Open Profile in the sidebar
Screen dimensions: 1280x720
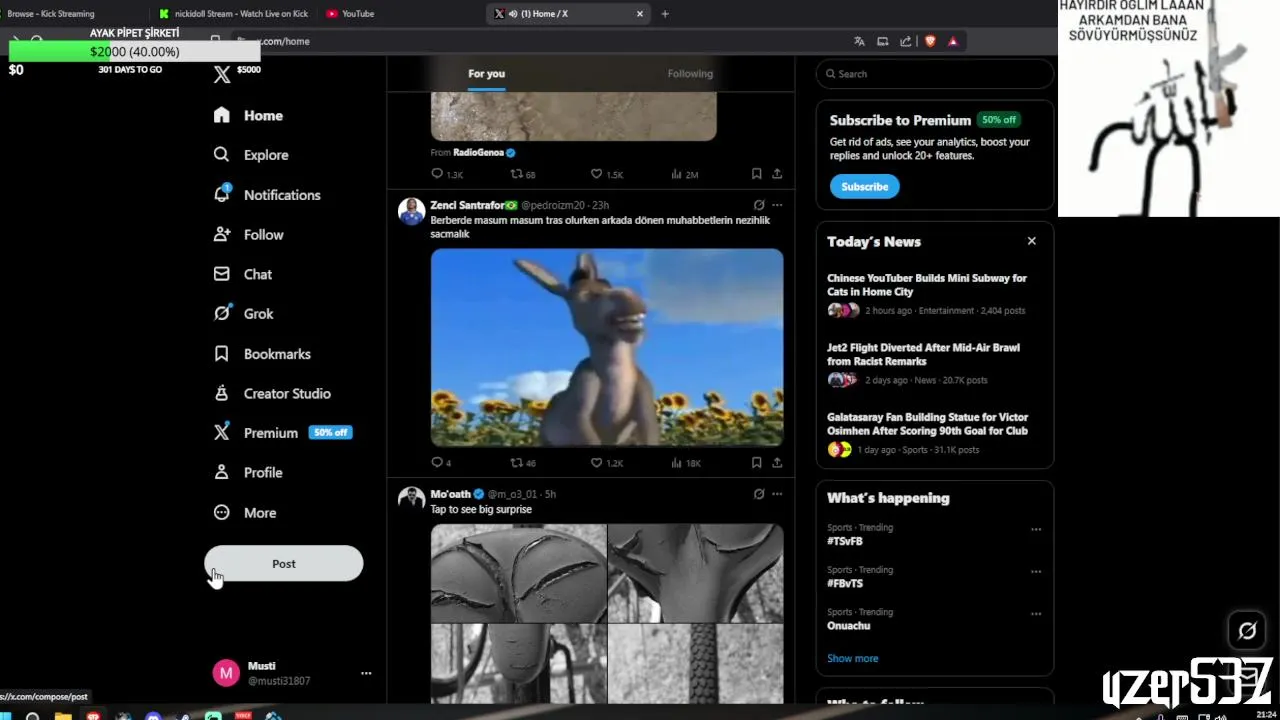[248, 473]
